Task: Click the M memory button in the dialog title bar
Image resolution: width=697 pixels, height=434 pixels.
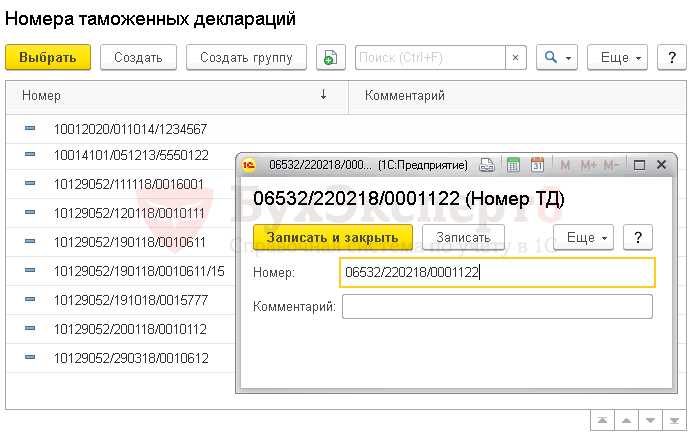Action: coord(565,165)
